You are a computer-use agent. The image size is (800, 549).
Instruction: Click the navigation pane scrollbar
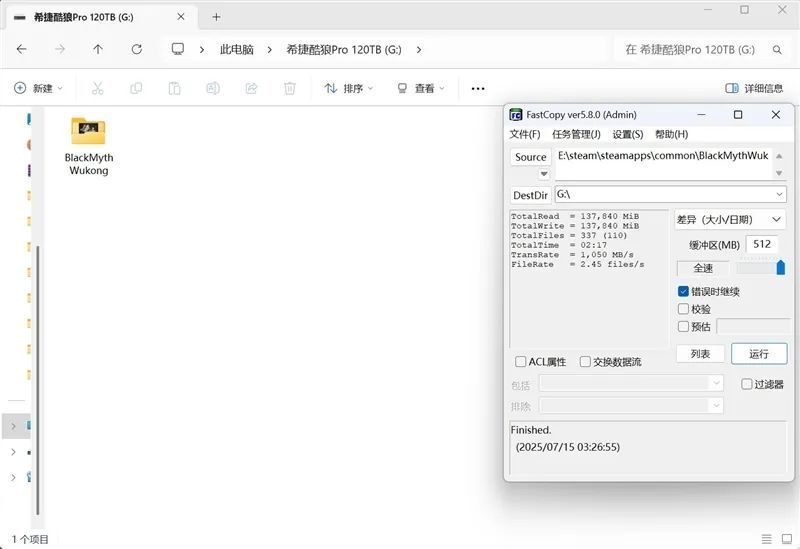pos(38,380)
